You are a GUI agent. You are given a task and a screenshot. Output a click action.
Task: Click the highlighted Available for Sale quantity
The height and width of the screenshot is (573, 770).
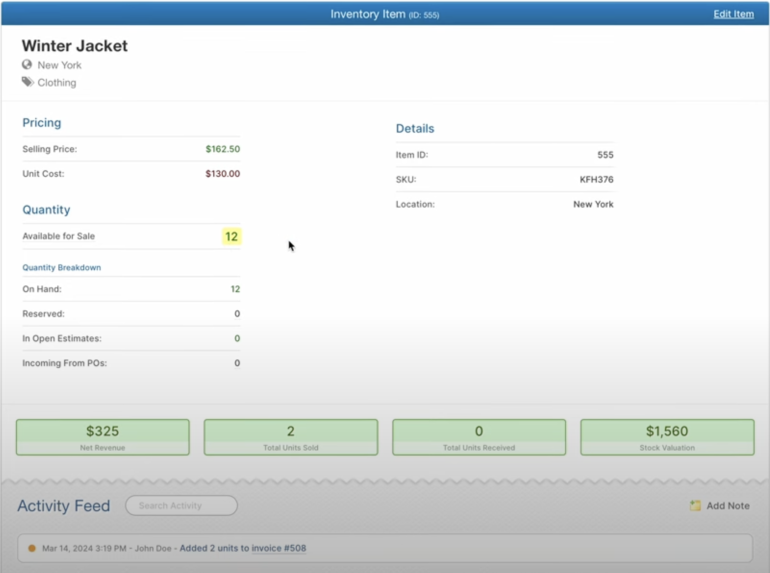click(x=231, y=237)
